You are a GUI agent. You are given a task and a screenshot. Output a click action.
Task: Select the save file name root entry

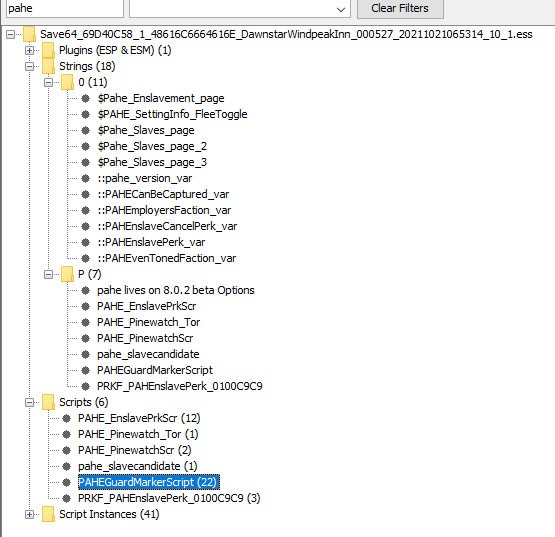tap(286, 34)
